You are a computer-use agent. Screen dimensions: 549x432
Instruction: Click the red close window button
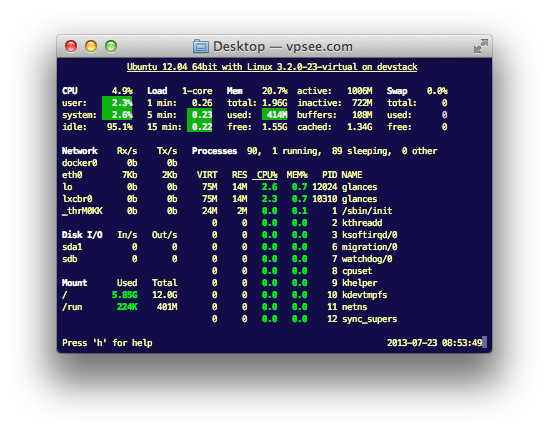click(x=71, y=46)
